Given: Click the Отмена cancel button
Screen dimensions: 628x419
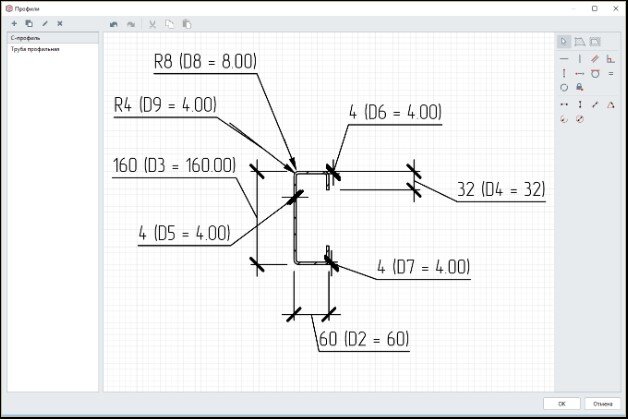Looking at the screenshot, I should [x=602, y=404].
